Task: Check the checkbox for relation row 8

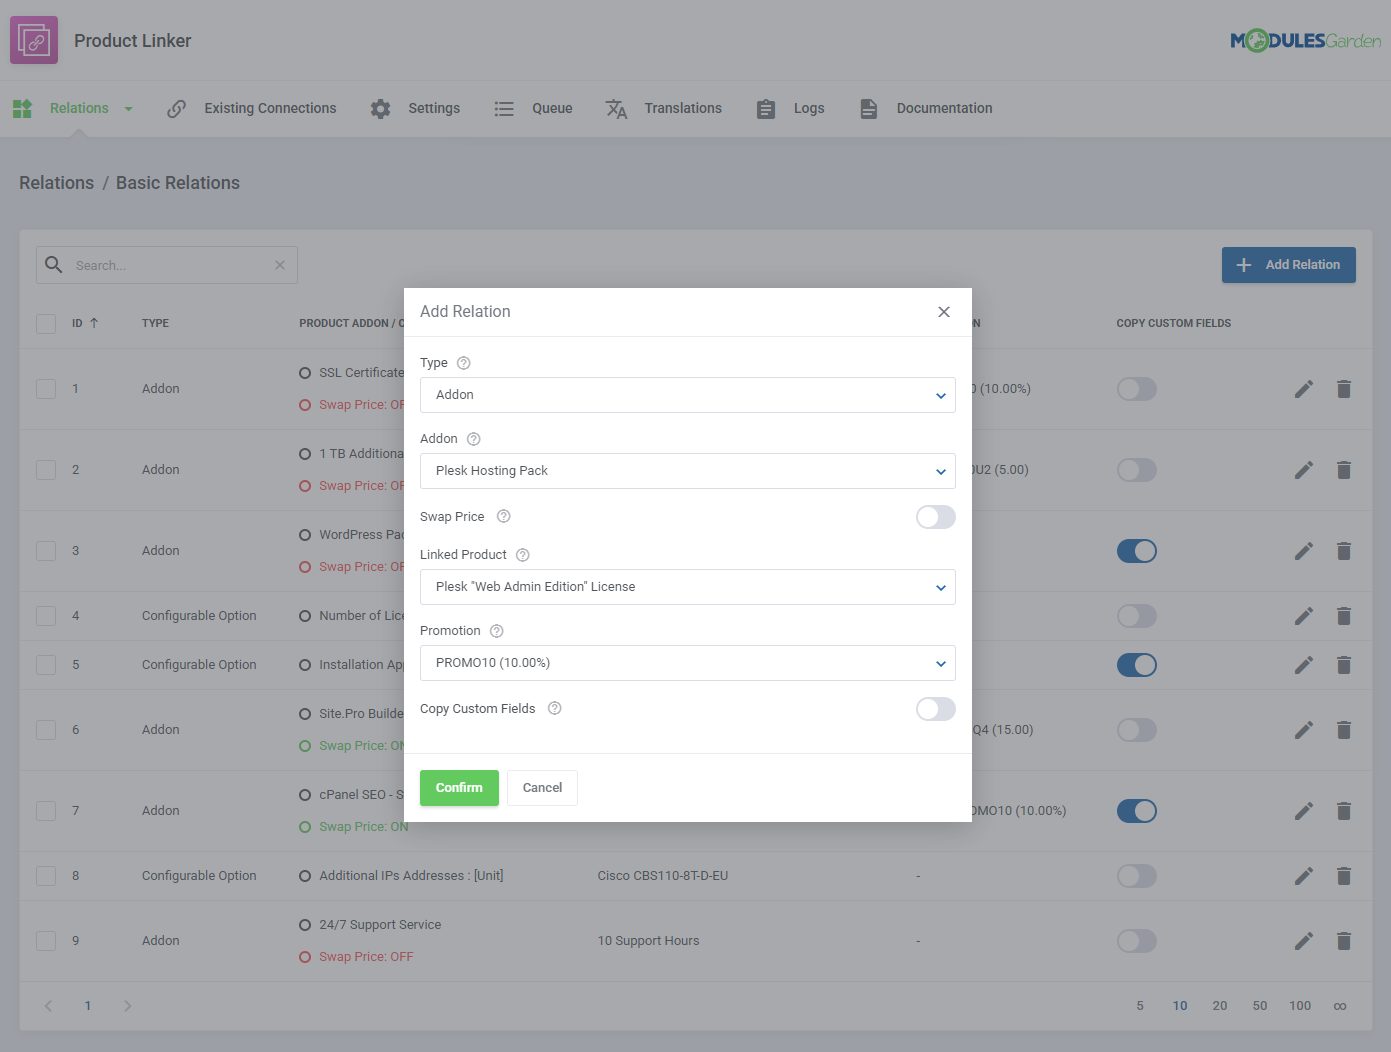Action: tap(45, 875)
